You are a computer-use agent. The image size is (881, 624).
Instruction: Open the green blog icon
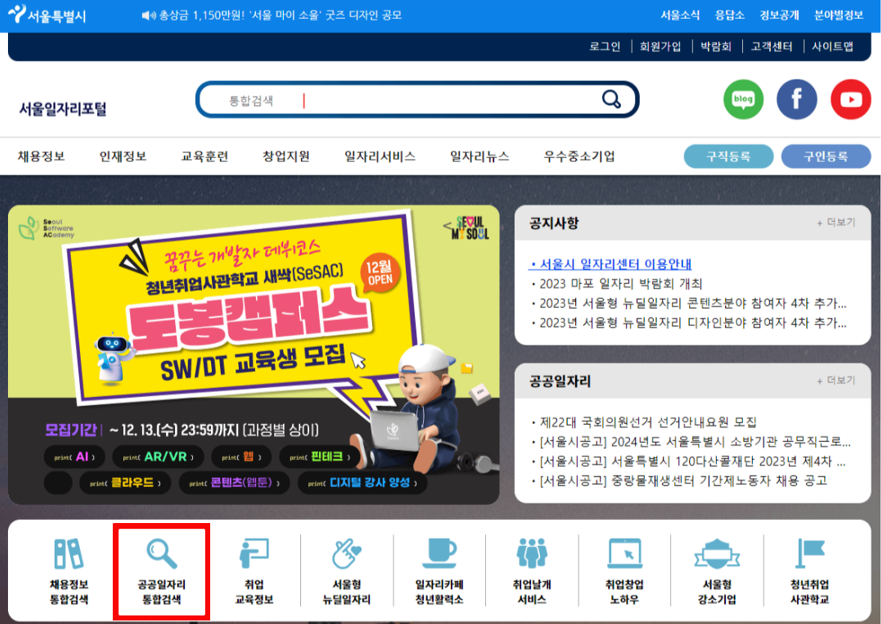click(743, 99)
